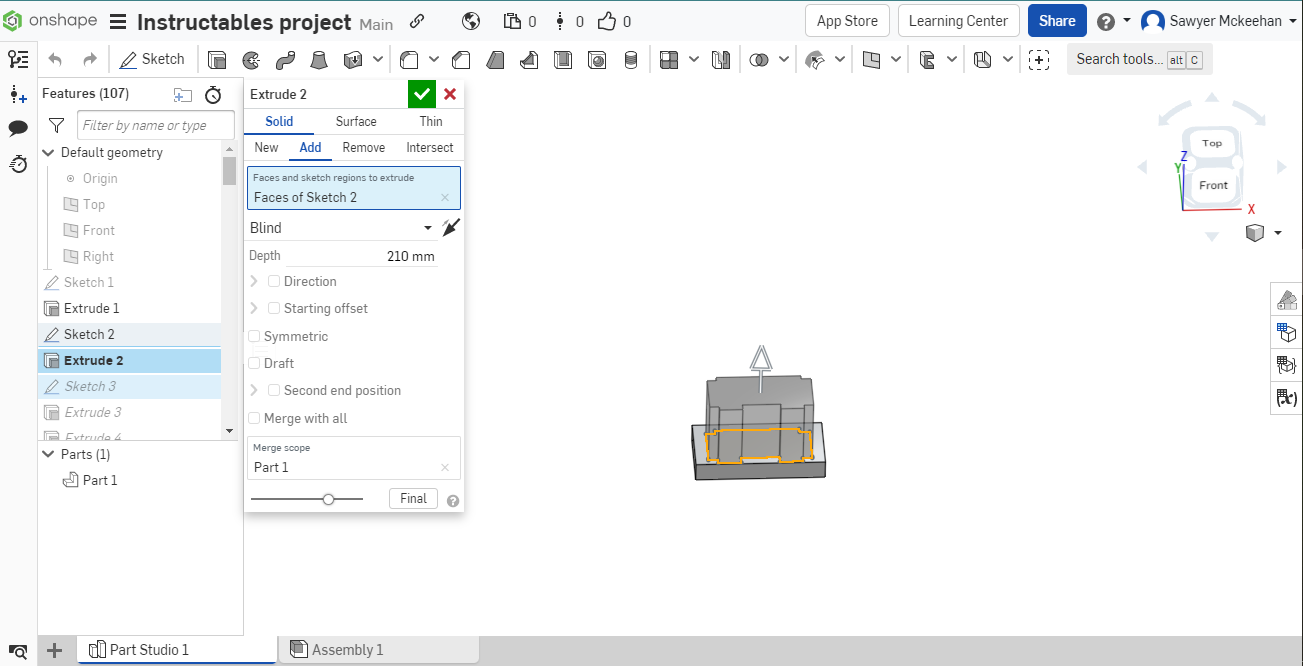Accept Extrude 2 with green checkmark
1303x666 pixels.
pyautogui.click(x=422, y=94)
